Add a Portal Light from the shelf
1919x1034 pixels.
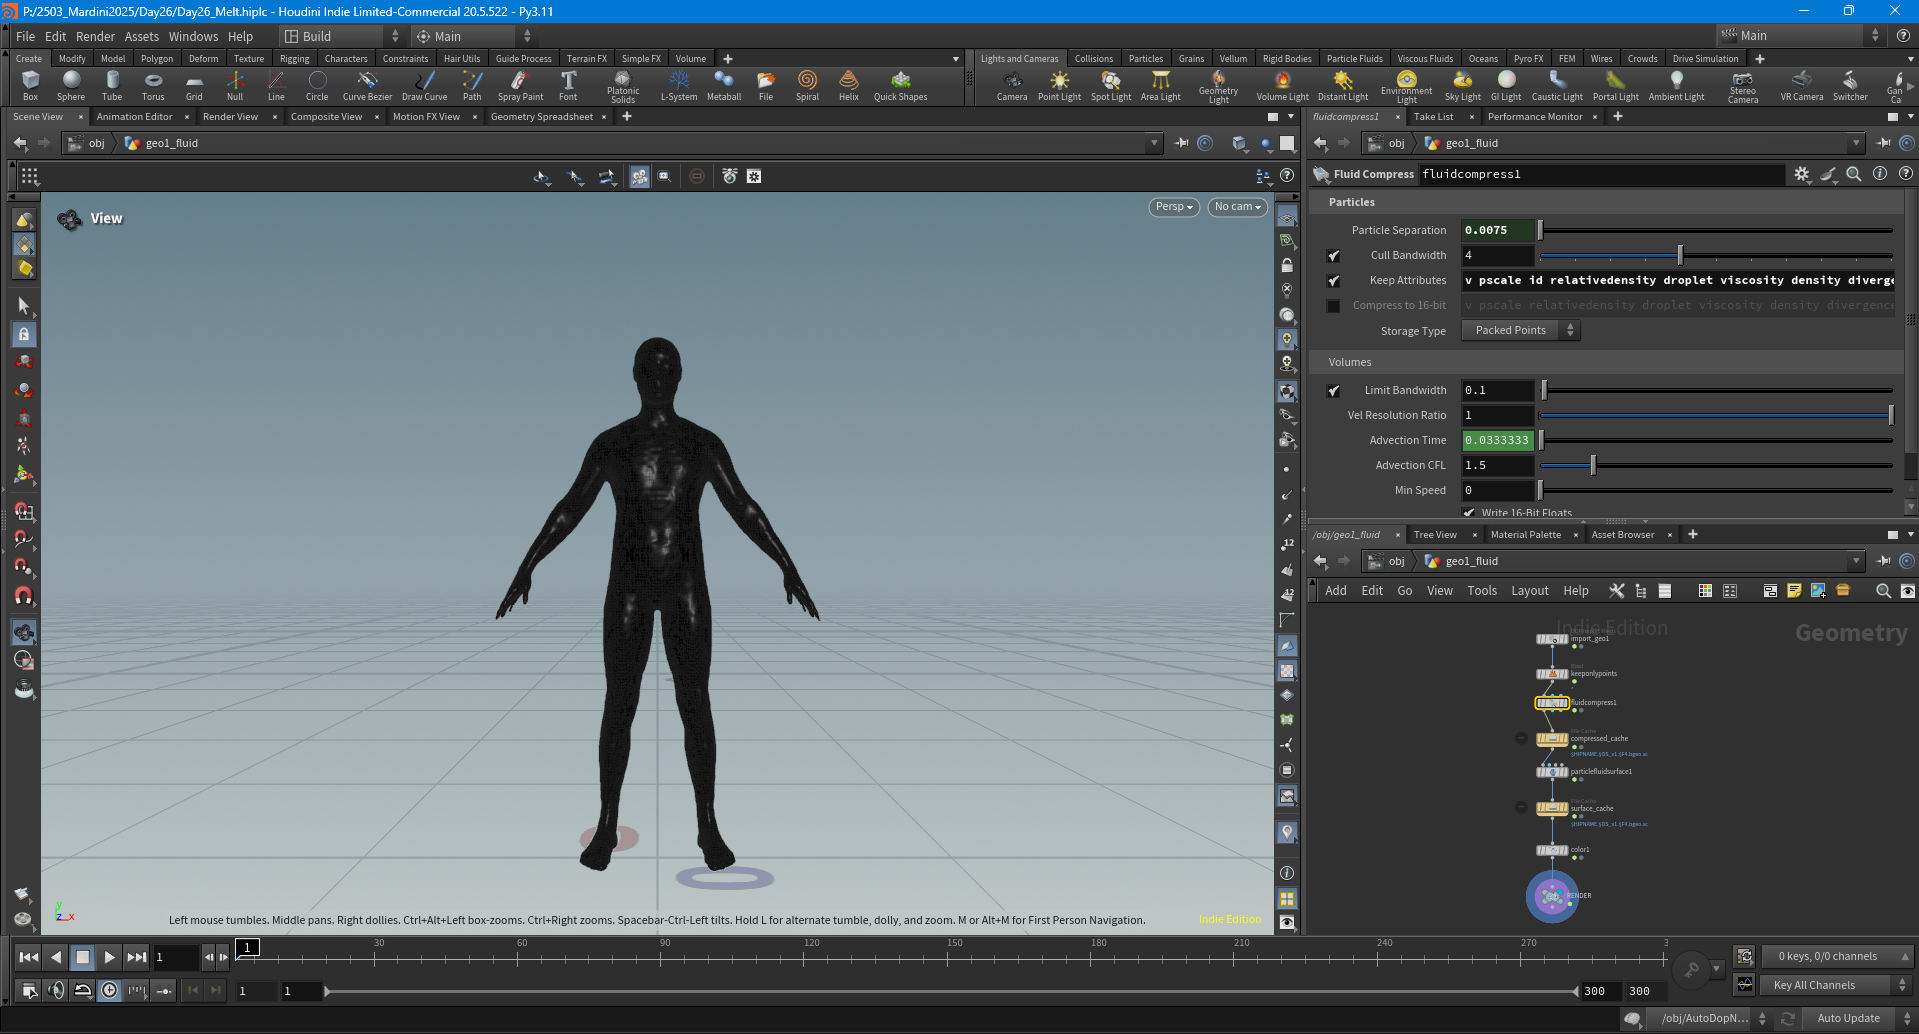(x=1616, y=85)
